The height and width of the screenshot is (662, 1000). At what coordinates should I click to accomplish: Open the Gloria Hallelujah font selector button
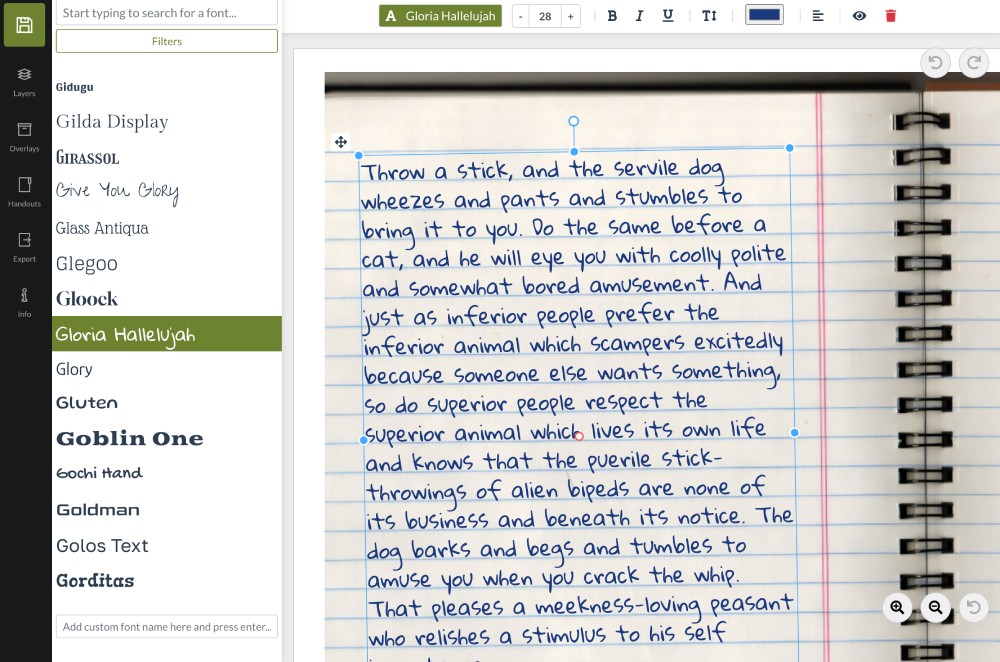(440, 16)
